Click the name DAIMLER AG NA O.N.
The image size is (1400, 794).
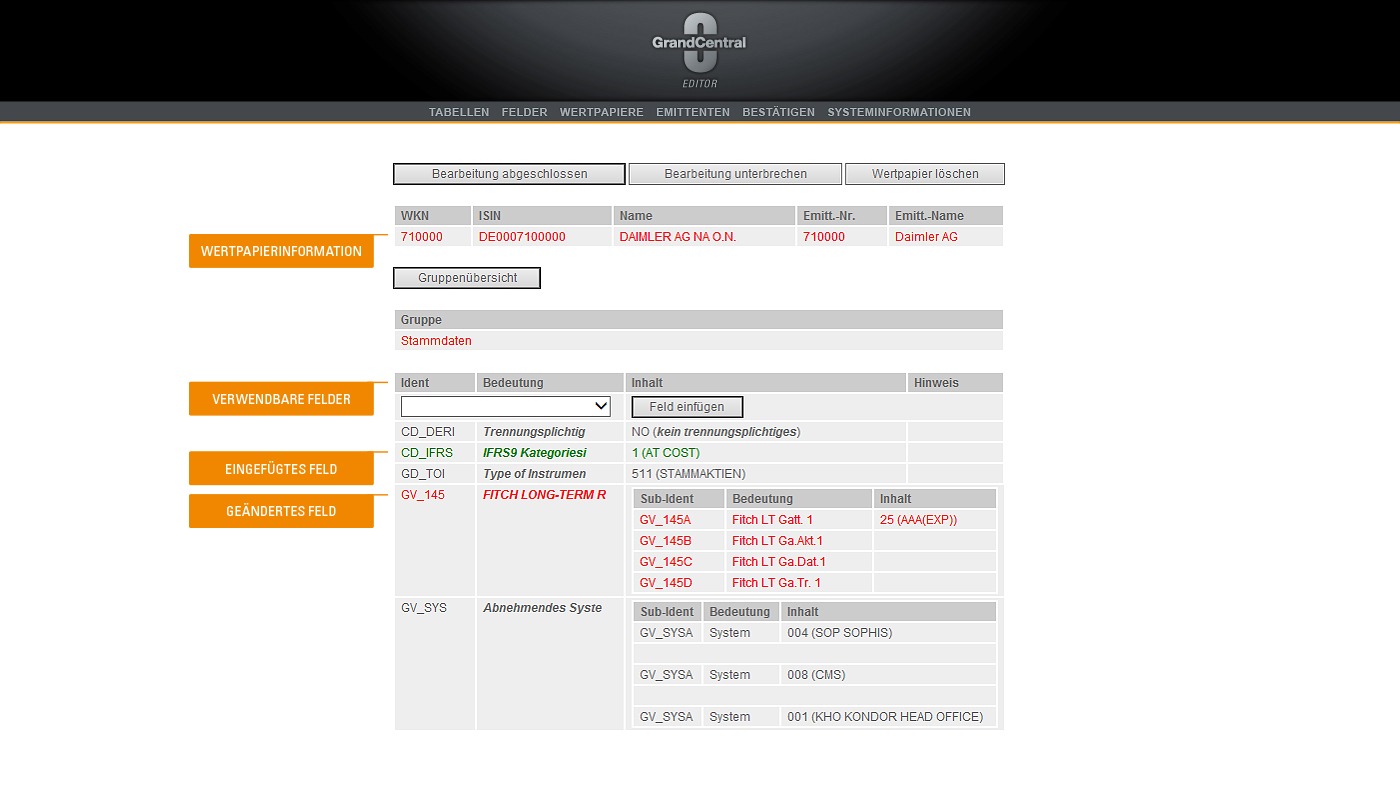pos(677,237)
